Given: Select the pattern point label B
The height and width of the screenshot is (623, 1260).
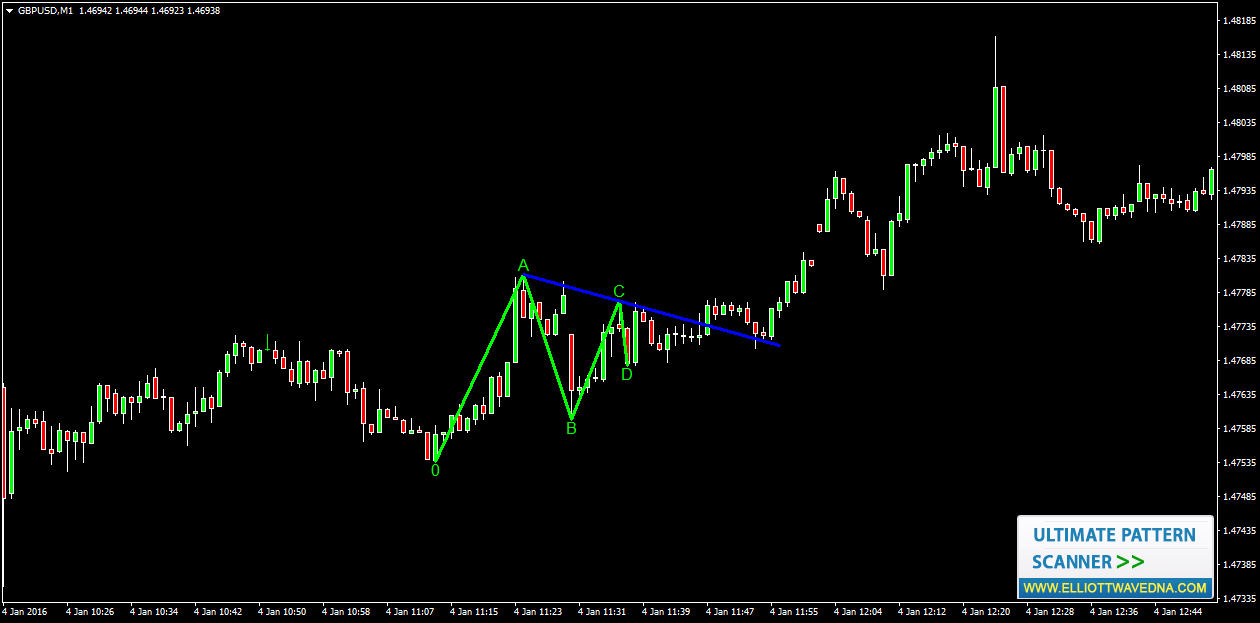Looking at the screenshot, I should pyautogui.click(x=571, y=428).
